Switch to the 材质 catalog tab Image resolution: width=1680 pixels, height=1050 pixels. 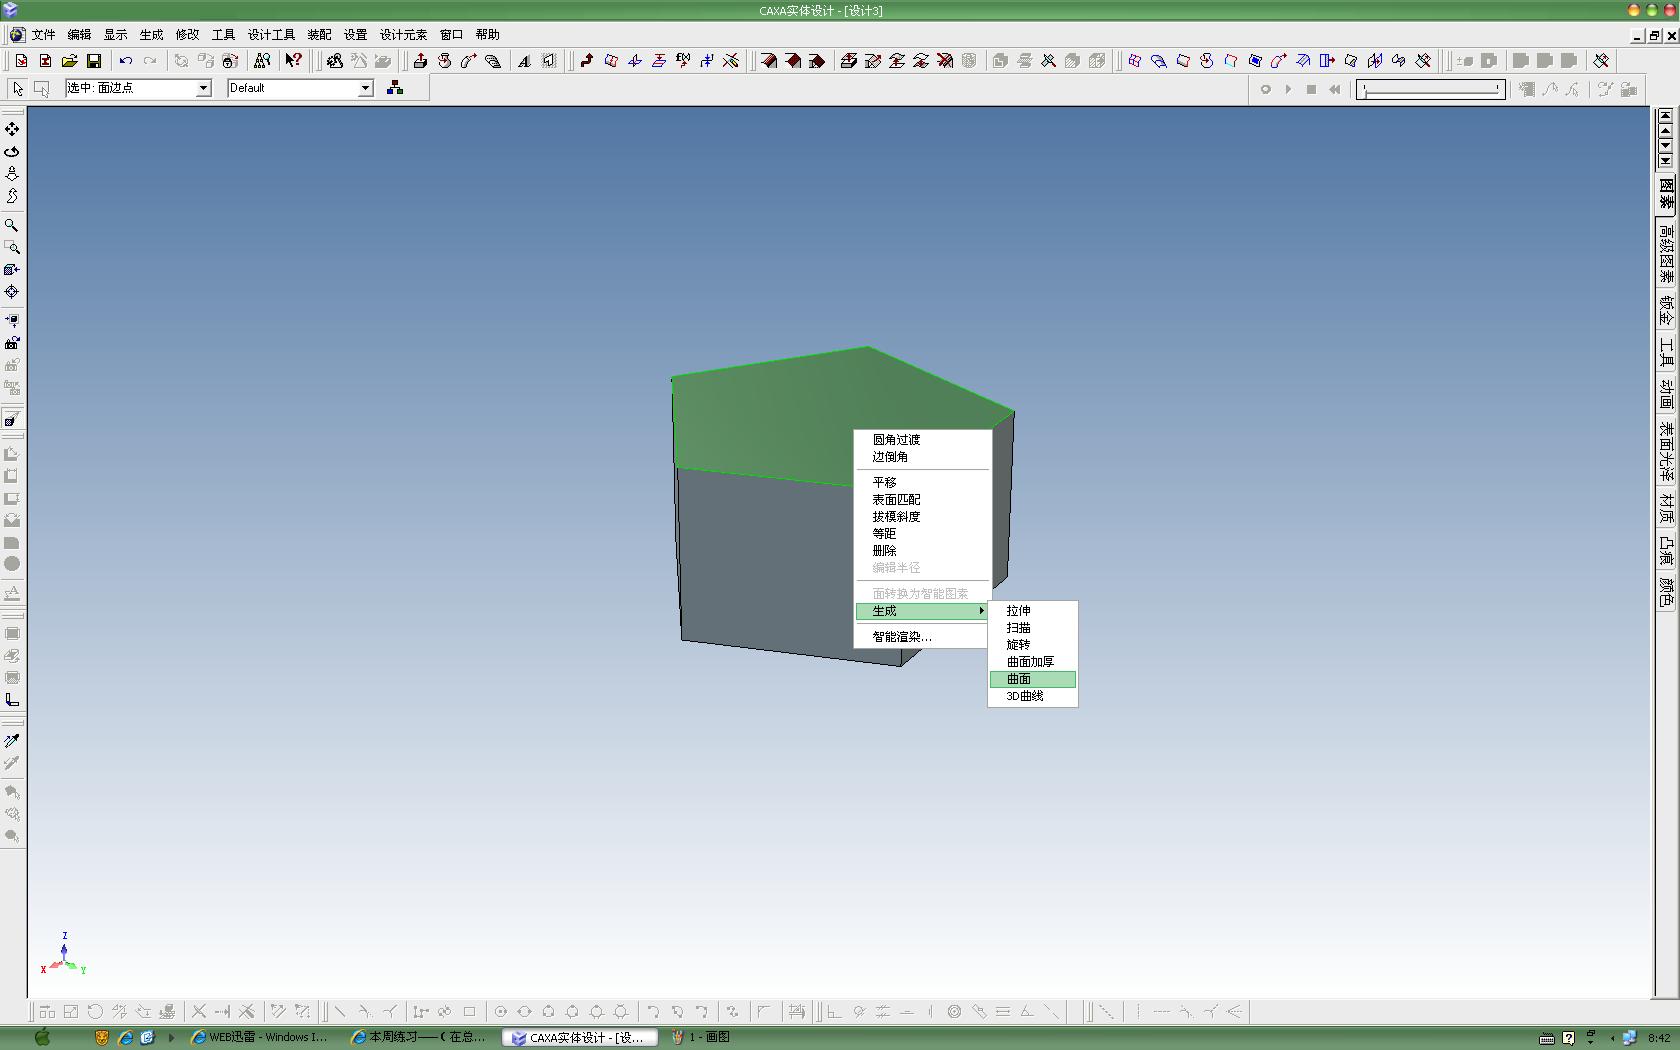pos(1666,509)
